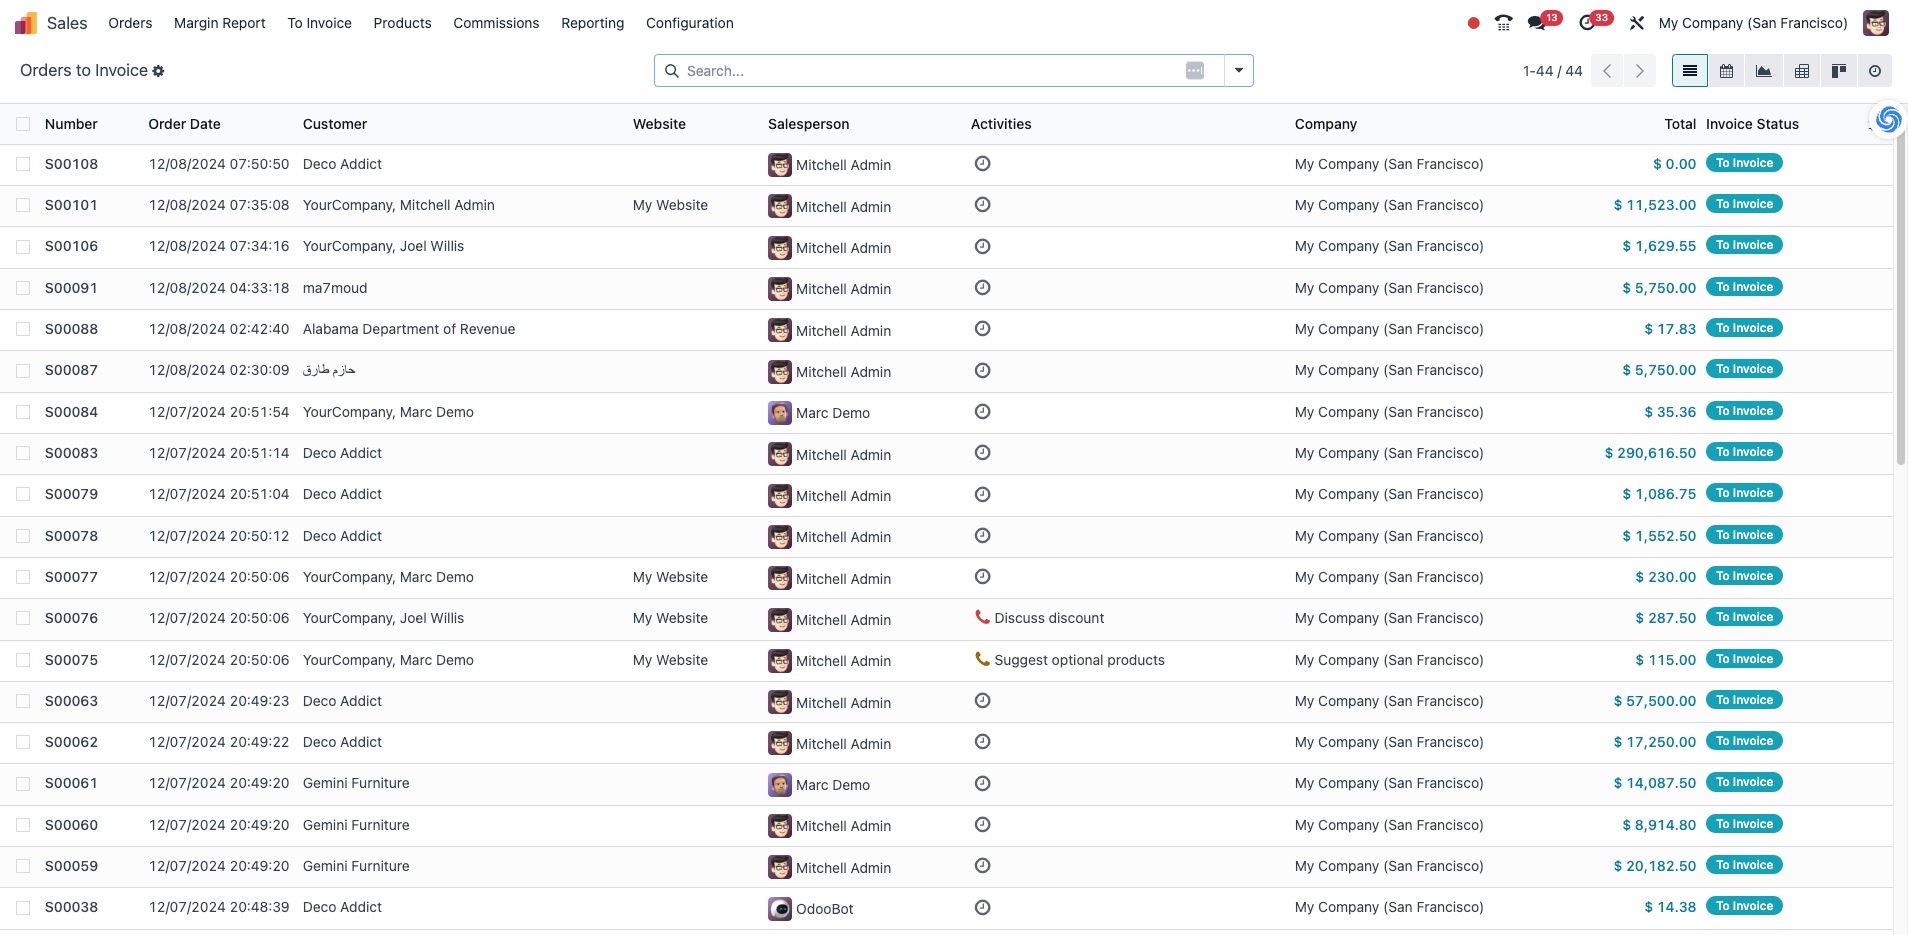
Task: Open the user avatar menu
Action: (x=1876, y=23)
